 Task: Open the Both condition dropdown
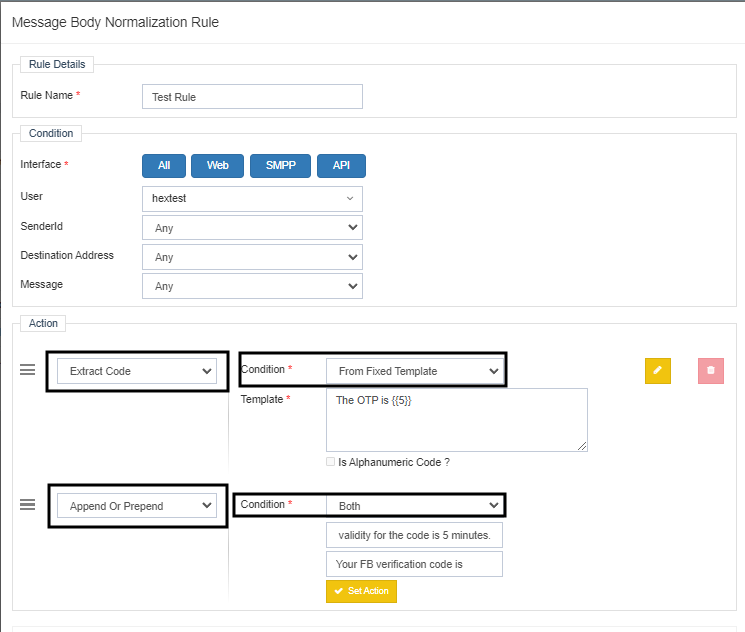click(414, 506)
